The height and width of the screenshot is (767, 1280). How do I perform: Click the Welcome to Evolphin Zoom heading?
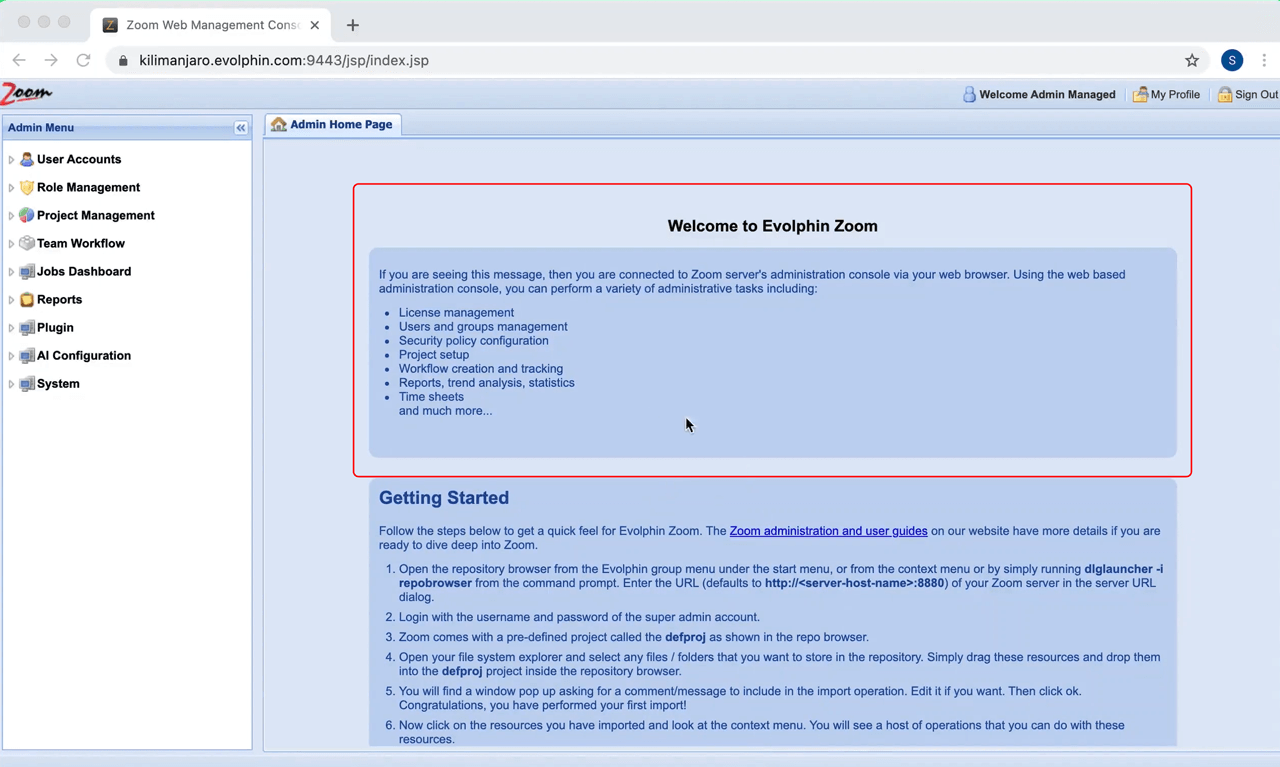click(772, 226)
